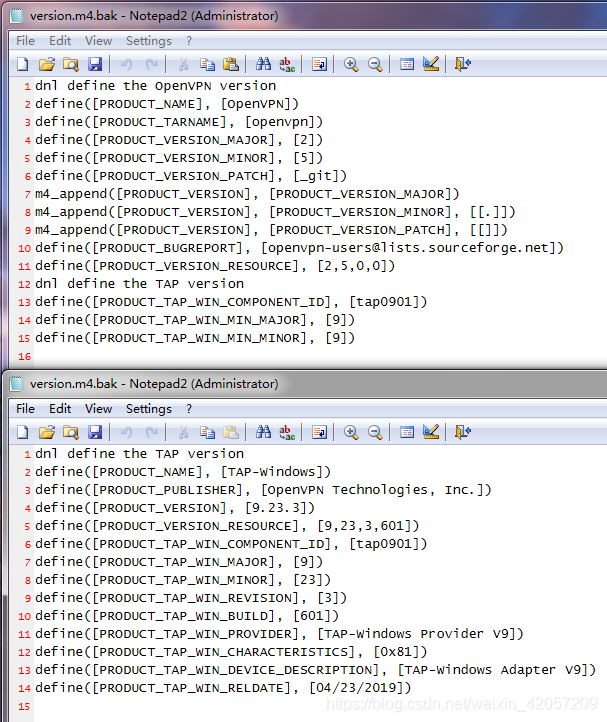Screen dimensions: 607x722
Task: Open View menu in lower Notepad2 window
Action: coord(99,409)
